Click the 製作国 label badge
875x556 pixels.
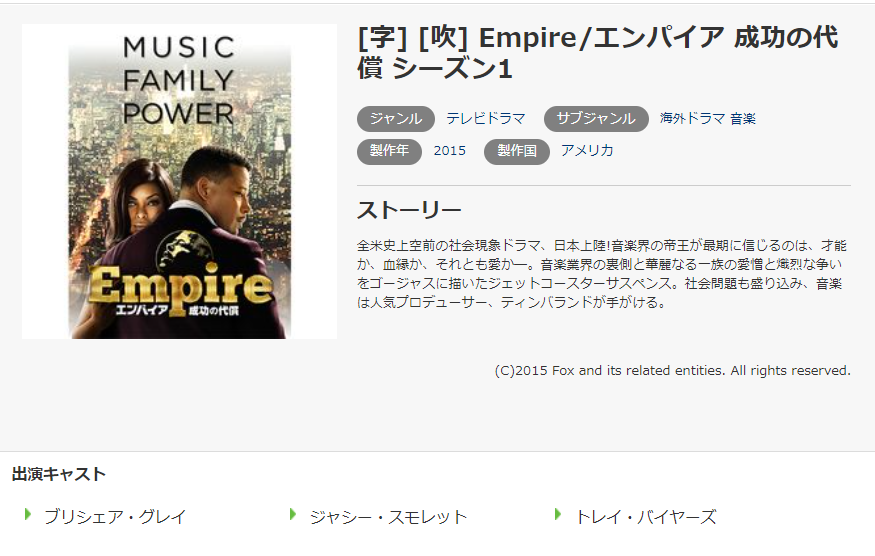[517, 151]
